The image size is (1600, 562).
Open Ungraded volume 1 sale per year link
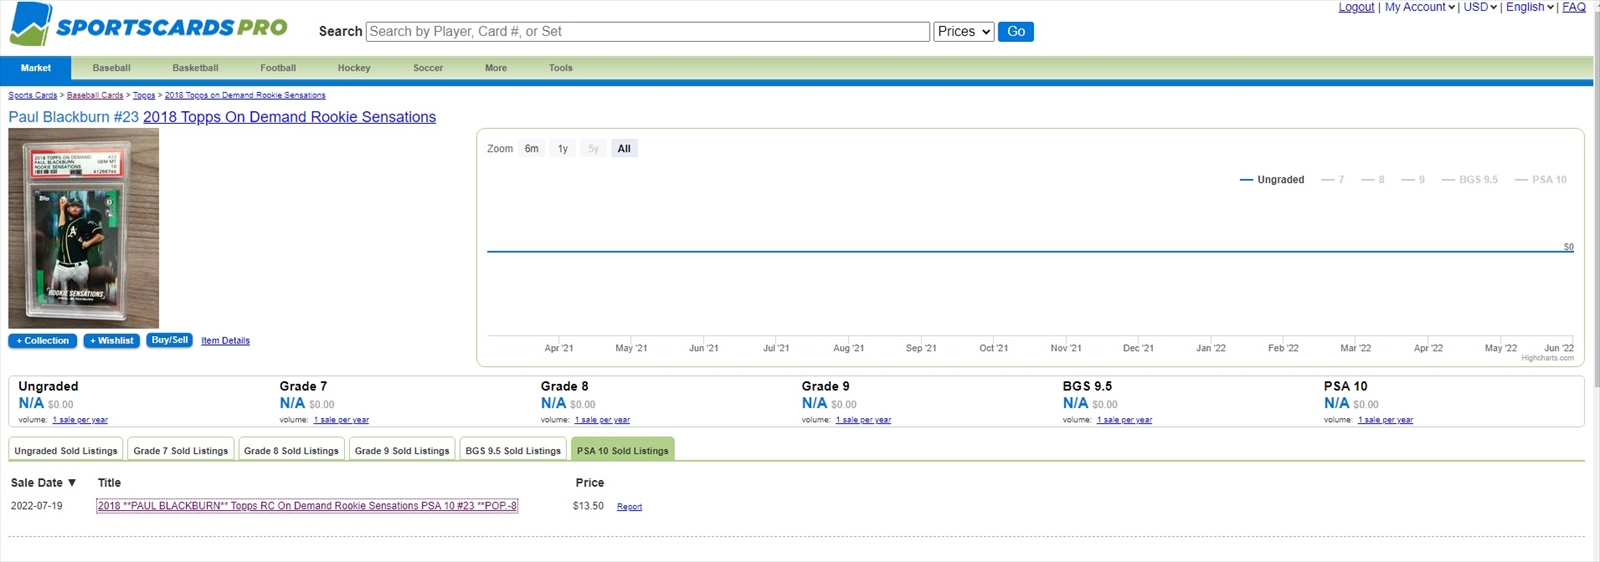point(80,420)
